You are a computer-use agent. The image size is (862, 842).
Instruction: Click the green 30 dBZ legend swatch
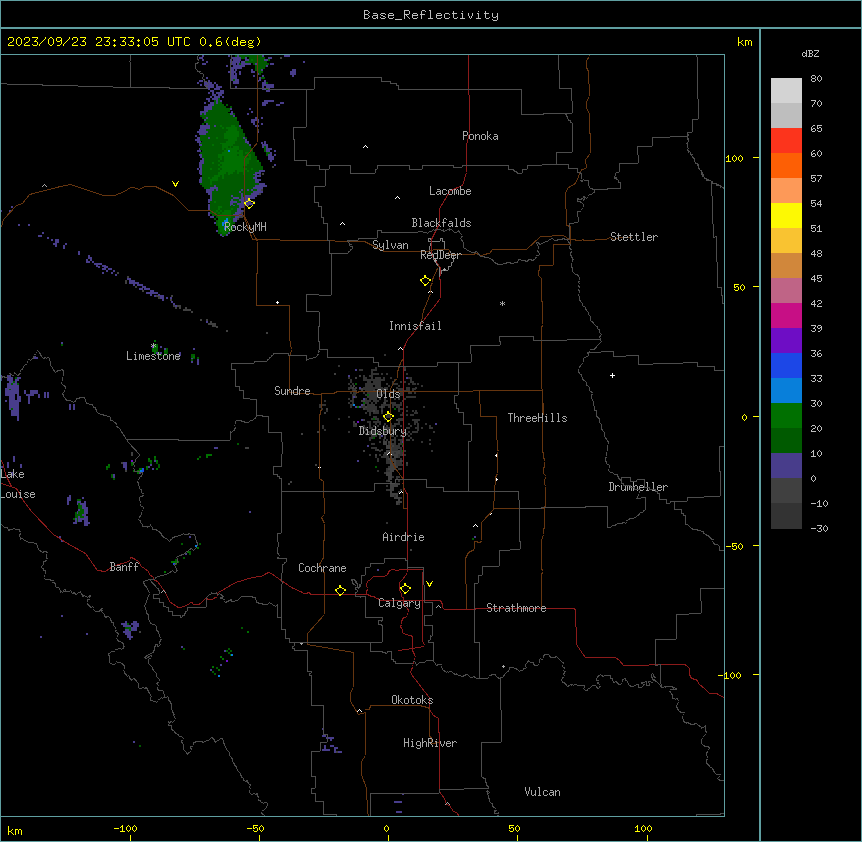tap(786, 416)
